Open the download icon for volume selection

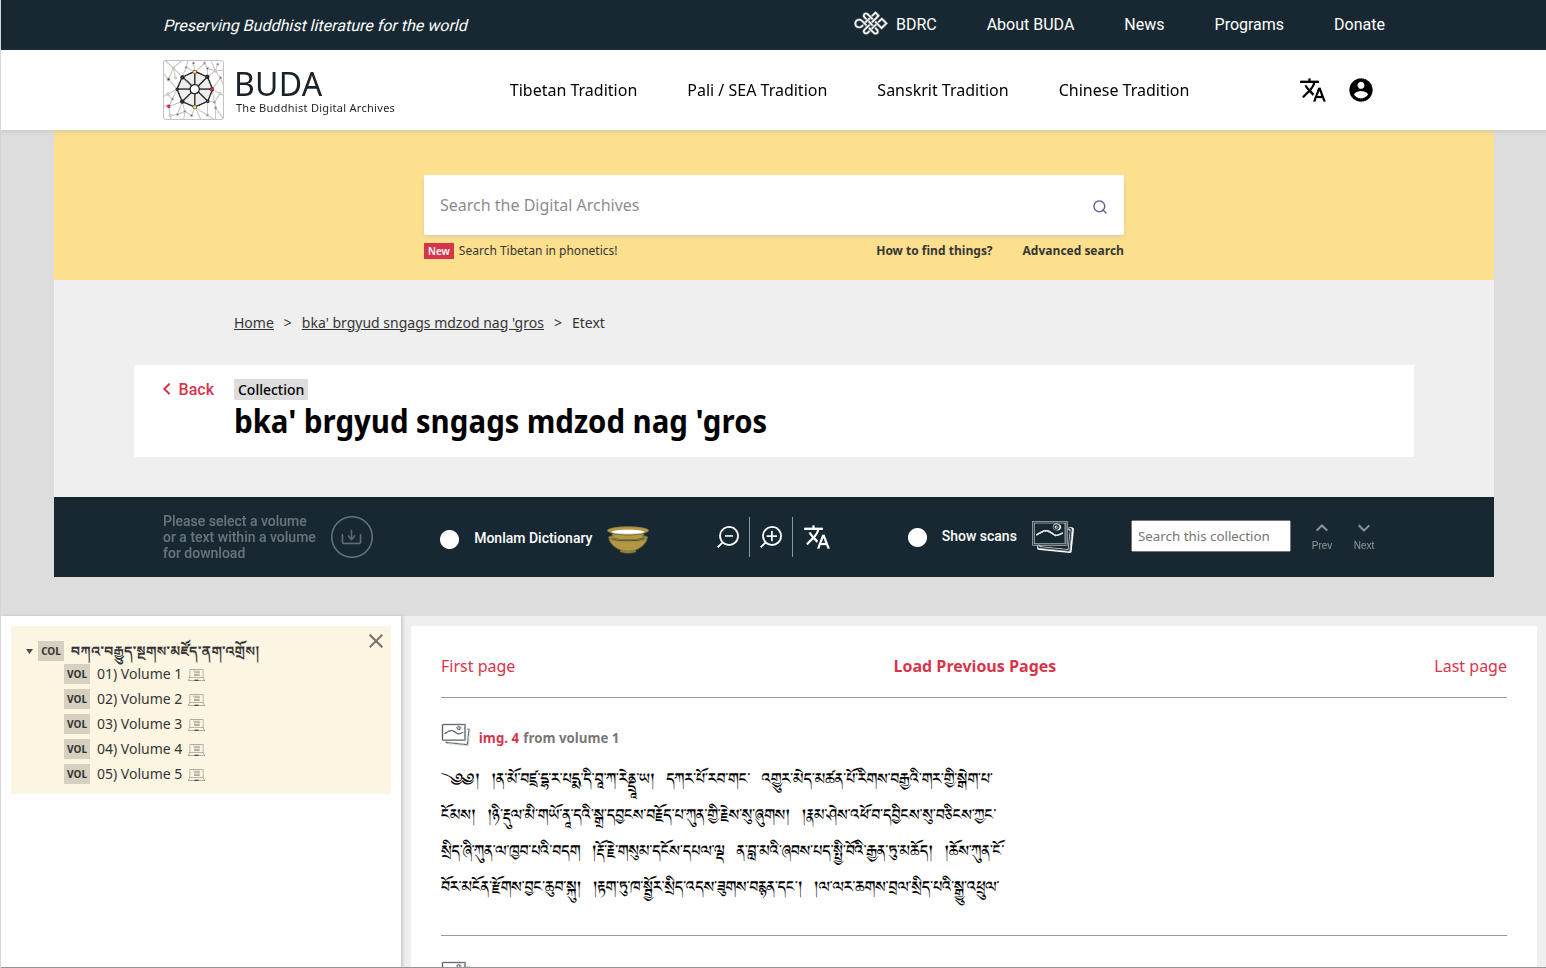pos(352,537)
